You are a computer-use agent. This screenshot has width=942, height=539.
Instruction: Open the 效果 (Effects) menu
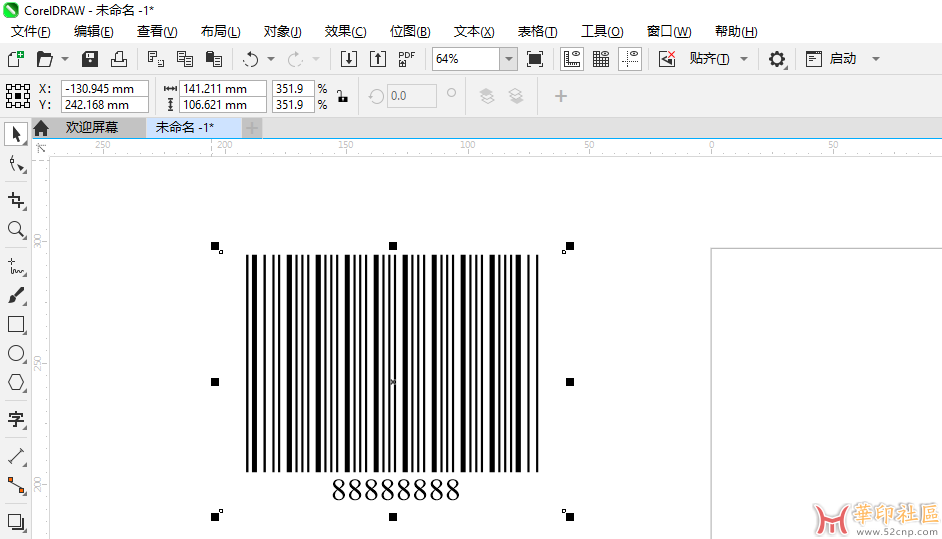345,31
